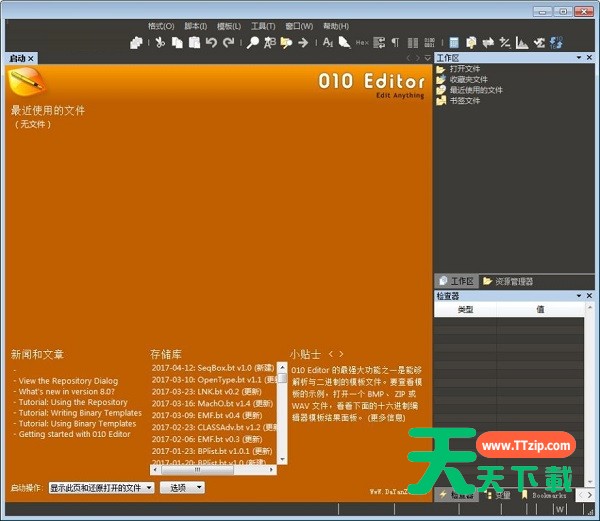This screenshot has width=600, height=521.
Task: Open tab list dropdown triangle above editor
Action: click(427, 58)
